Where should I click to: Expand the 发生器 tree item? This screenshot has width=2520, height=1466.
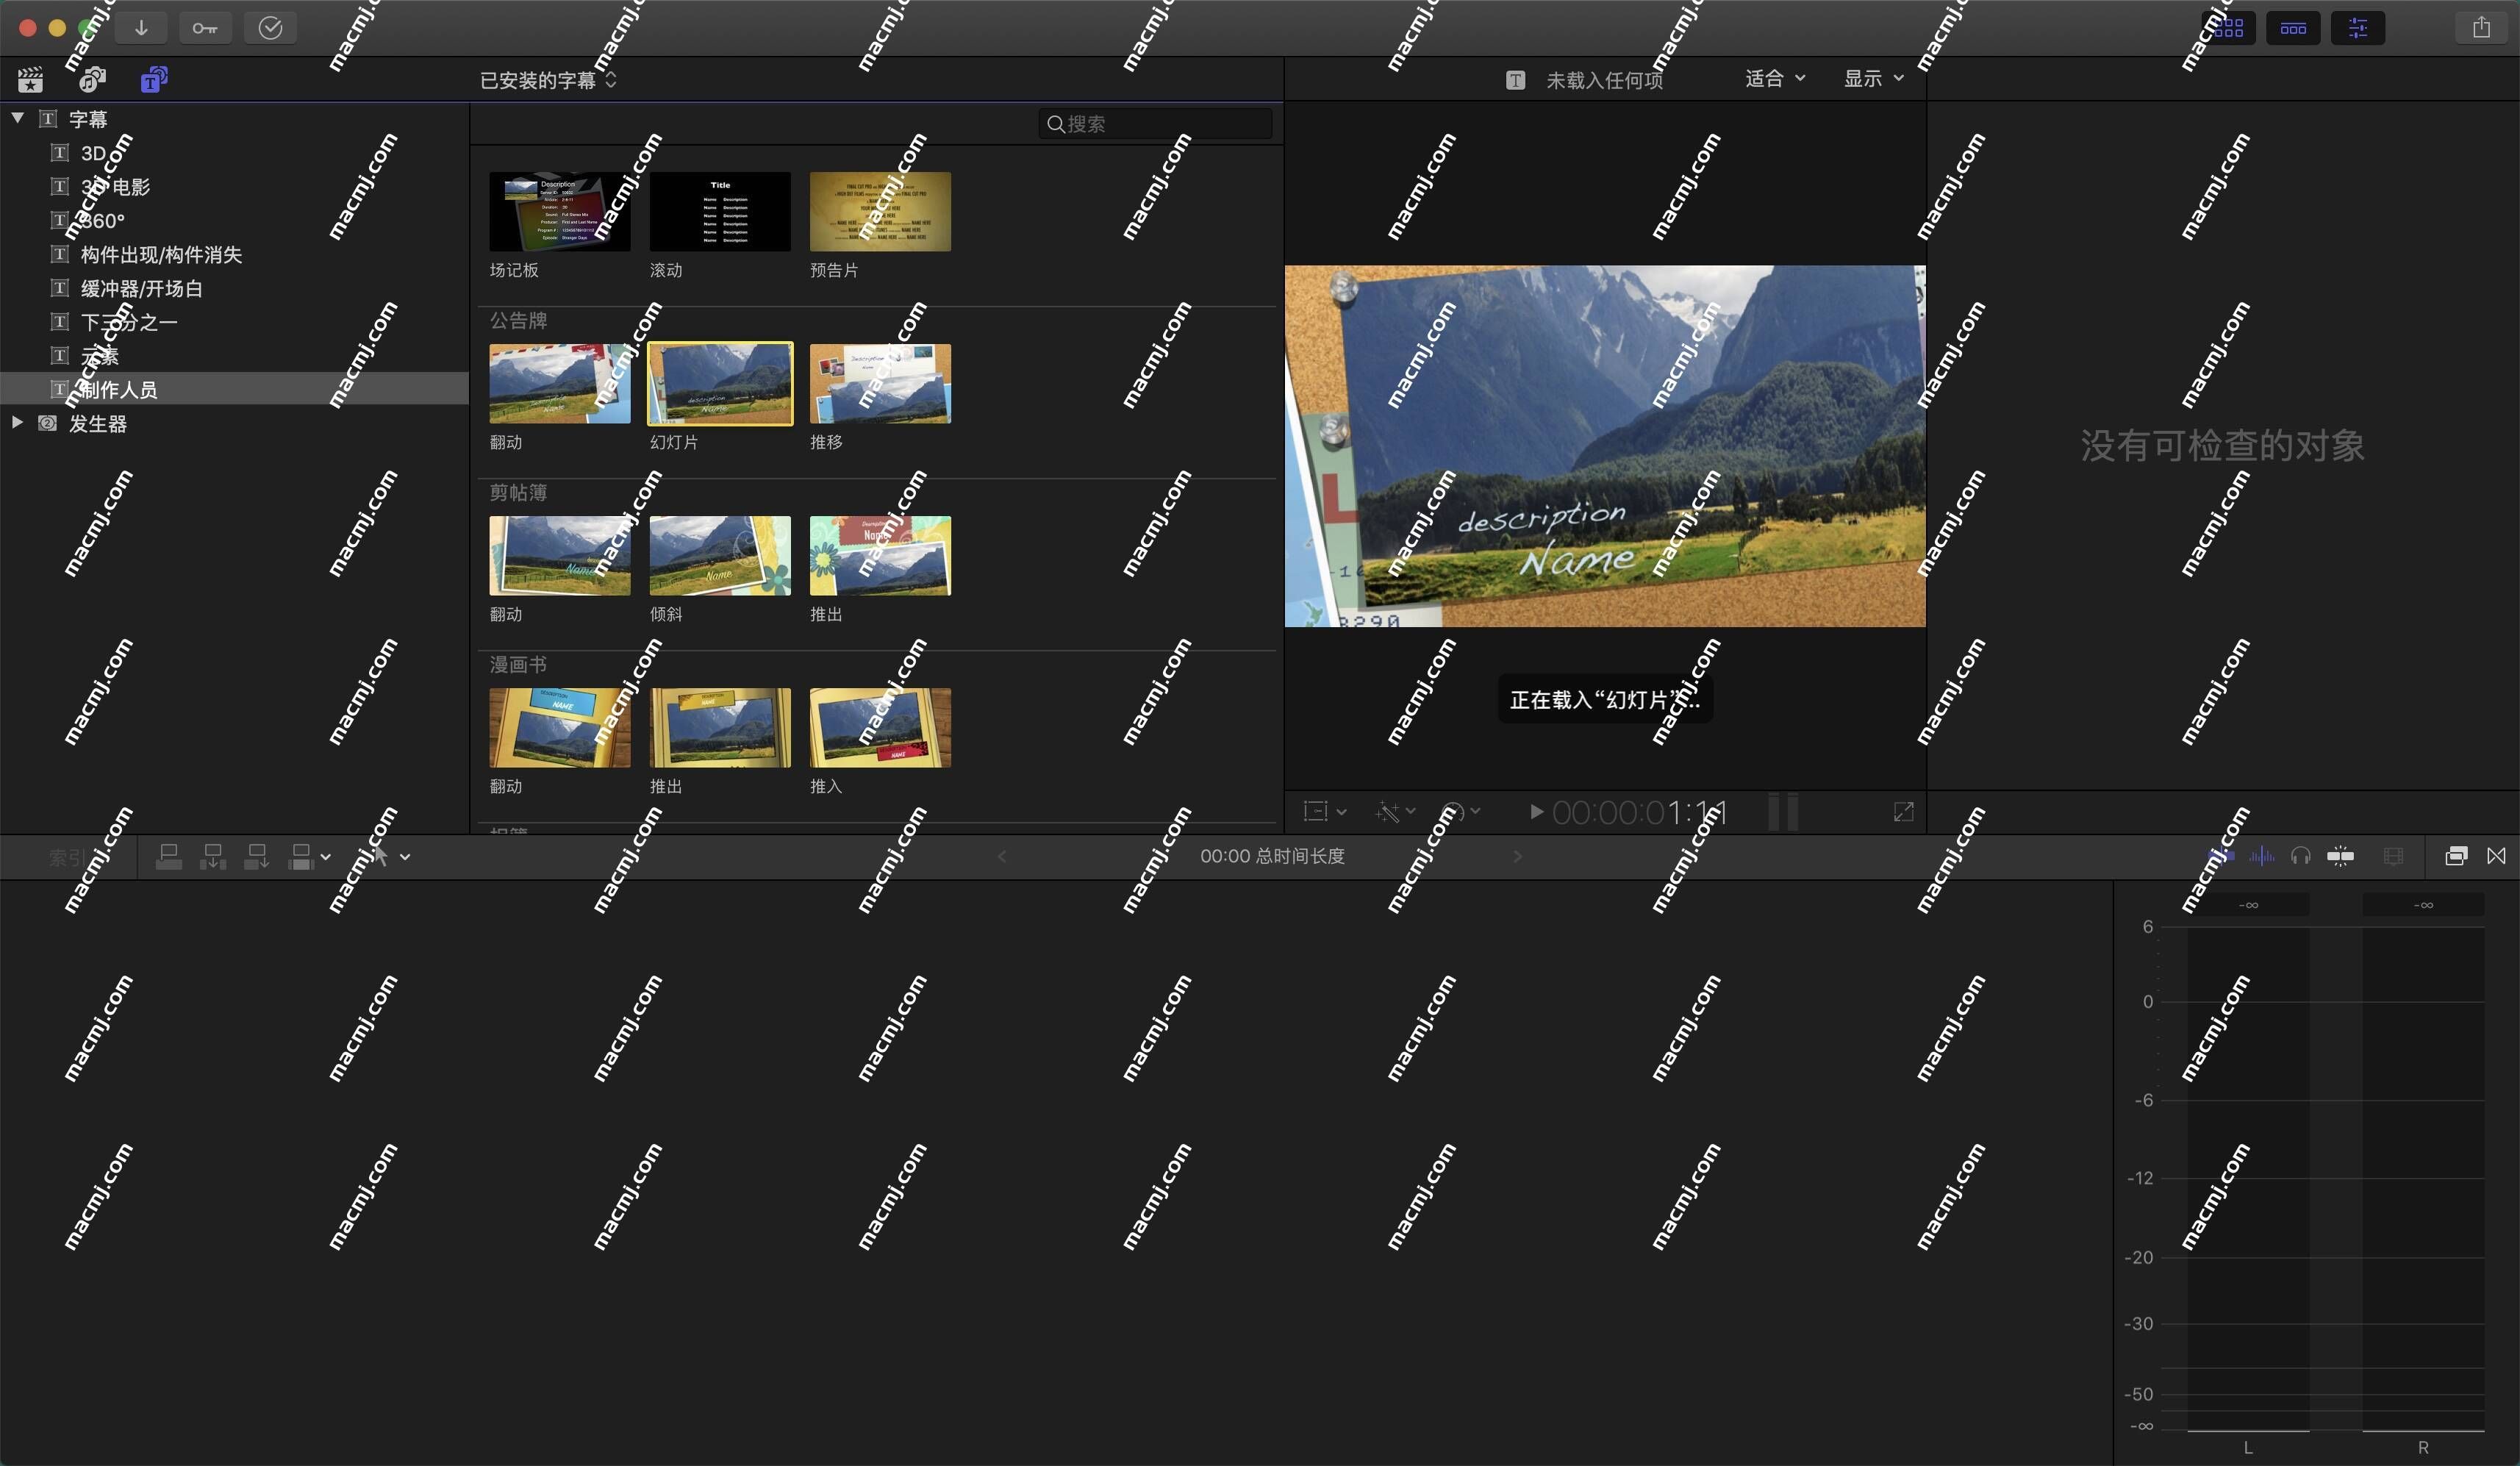click(18, 422)
